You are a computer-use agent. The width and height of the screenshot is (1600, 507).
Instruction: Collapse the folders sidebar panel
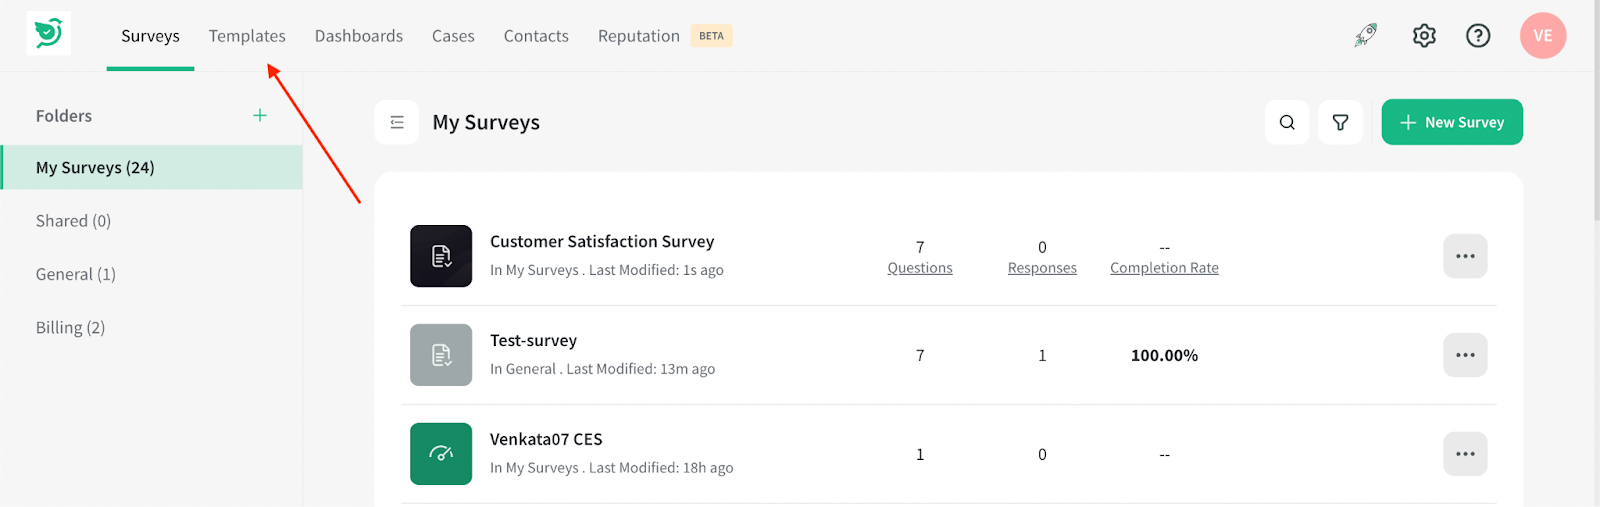(x=397, y=122)
